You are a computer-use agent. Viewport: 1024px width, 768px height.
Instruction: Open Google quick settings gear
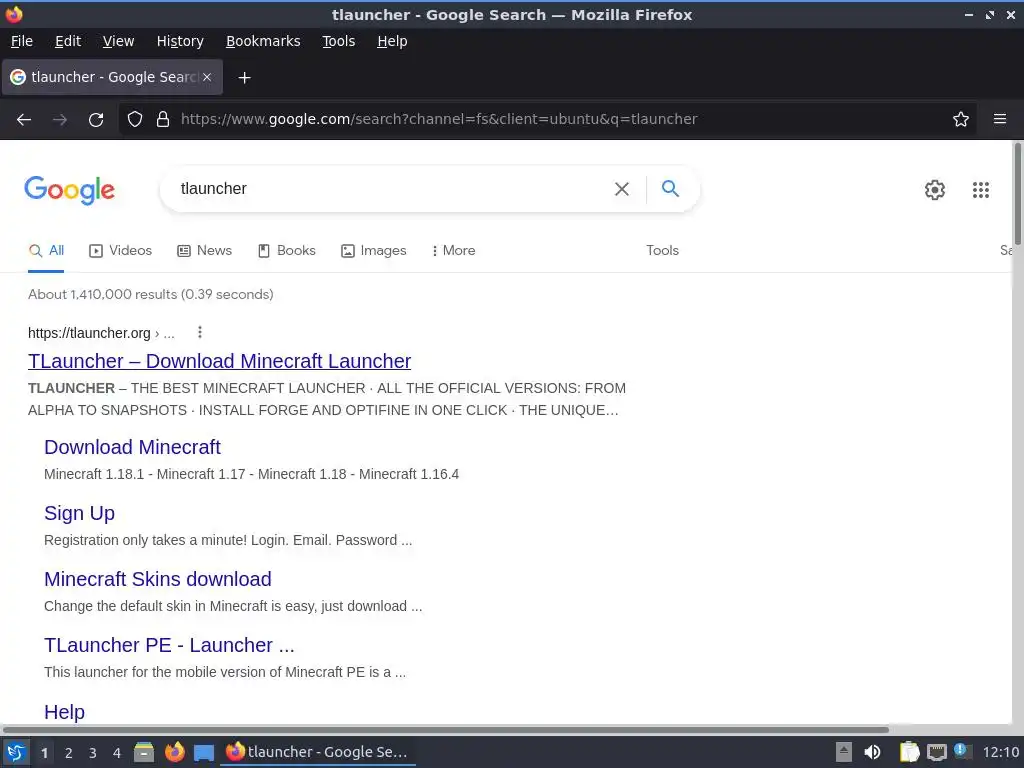[x=935, y=189]
